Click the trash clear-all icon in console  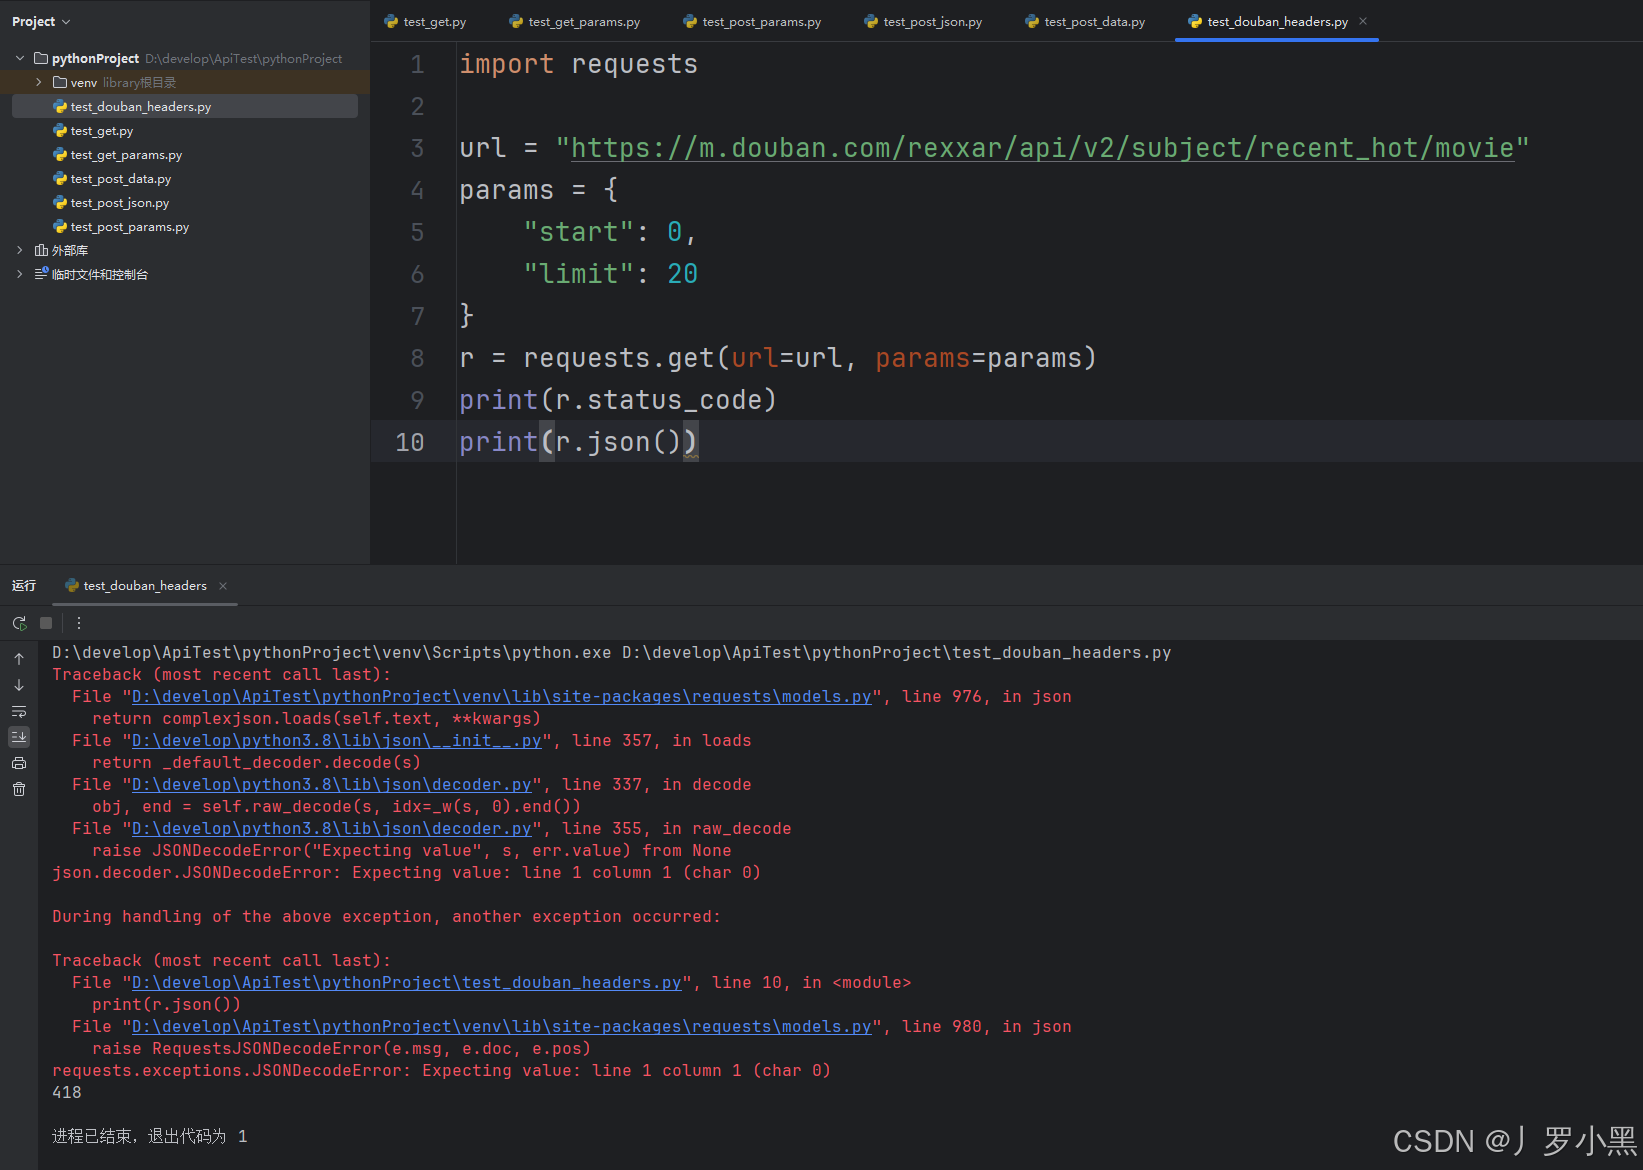tap(19, 789)
